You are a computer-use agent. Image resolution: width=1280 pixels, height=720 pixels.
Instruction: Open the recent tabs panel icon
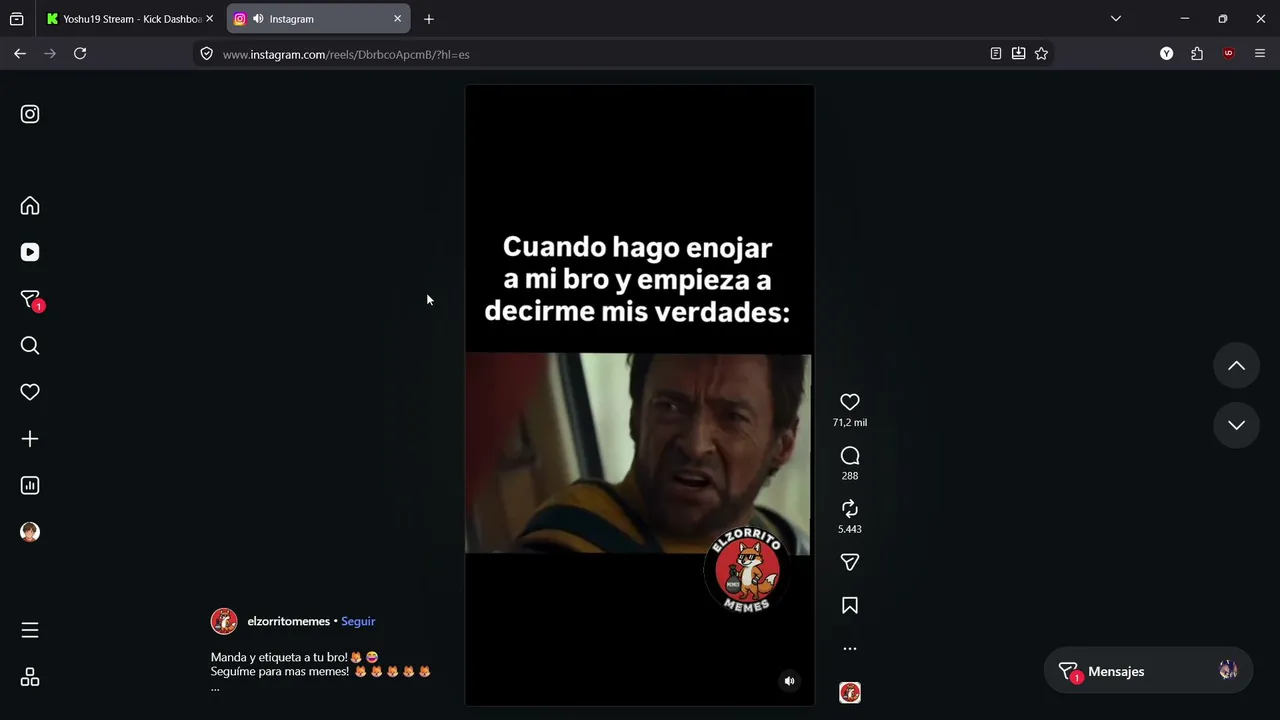pos(17,19)
